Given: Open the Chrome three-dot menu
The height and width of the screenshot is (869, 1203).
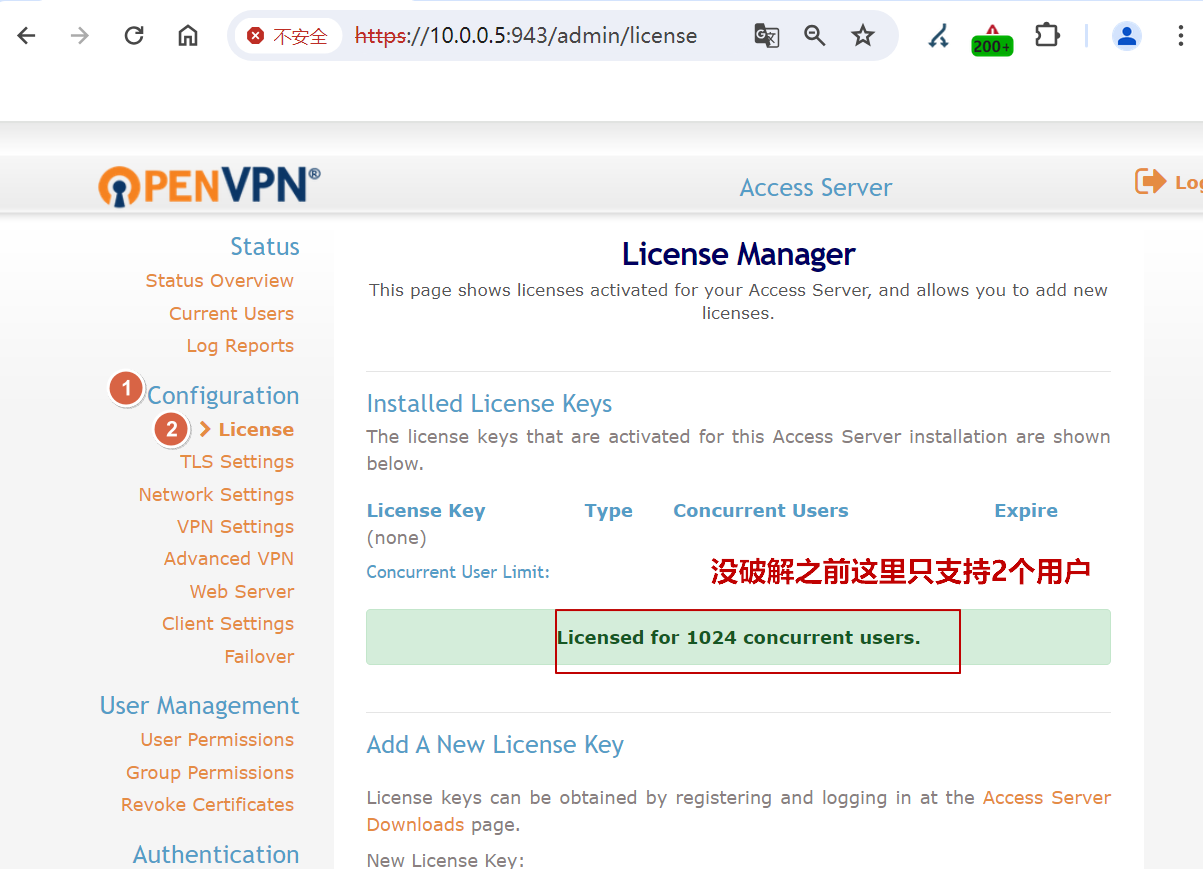Looking at the screenshot, I should coord(1180,35).
